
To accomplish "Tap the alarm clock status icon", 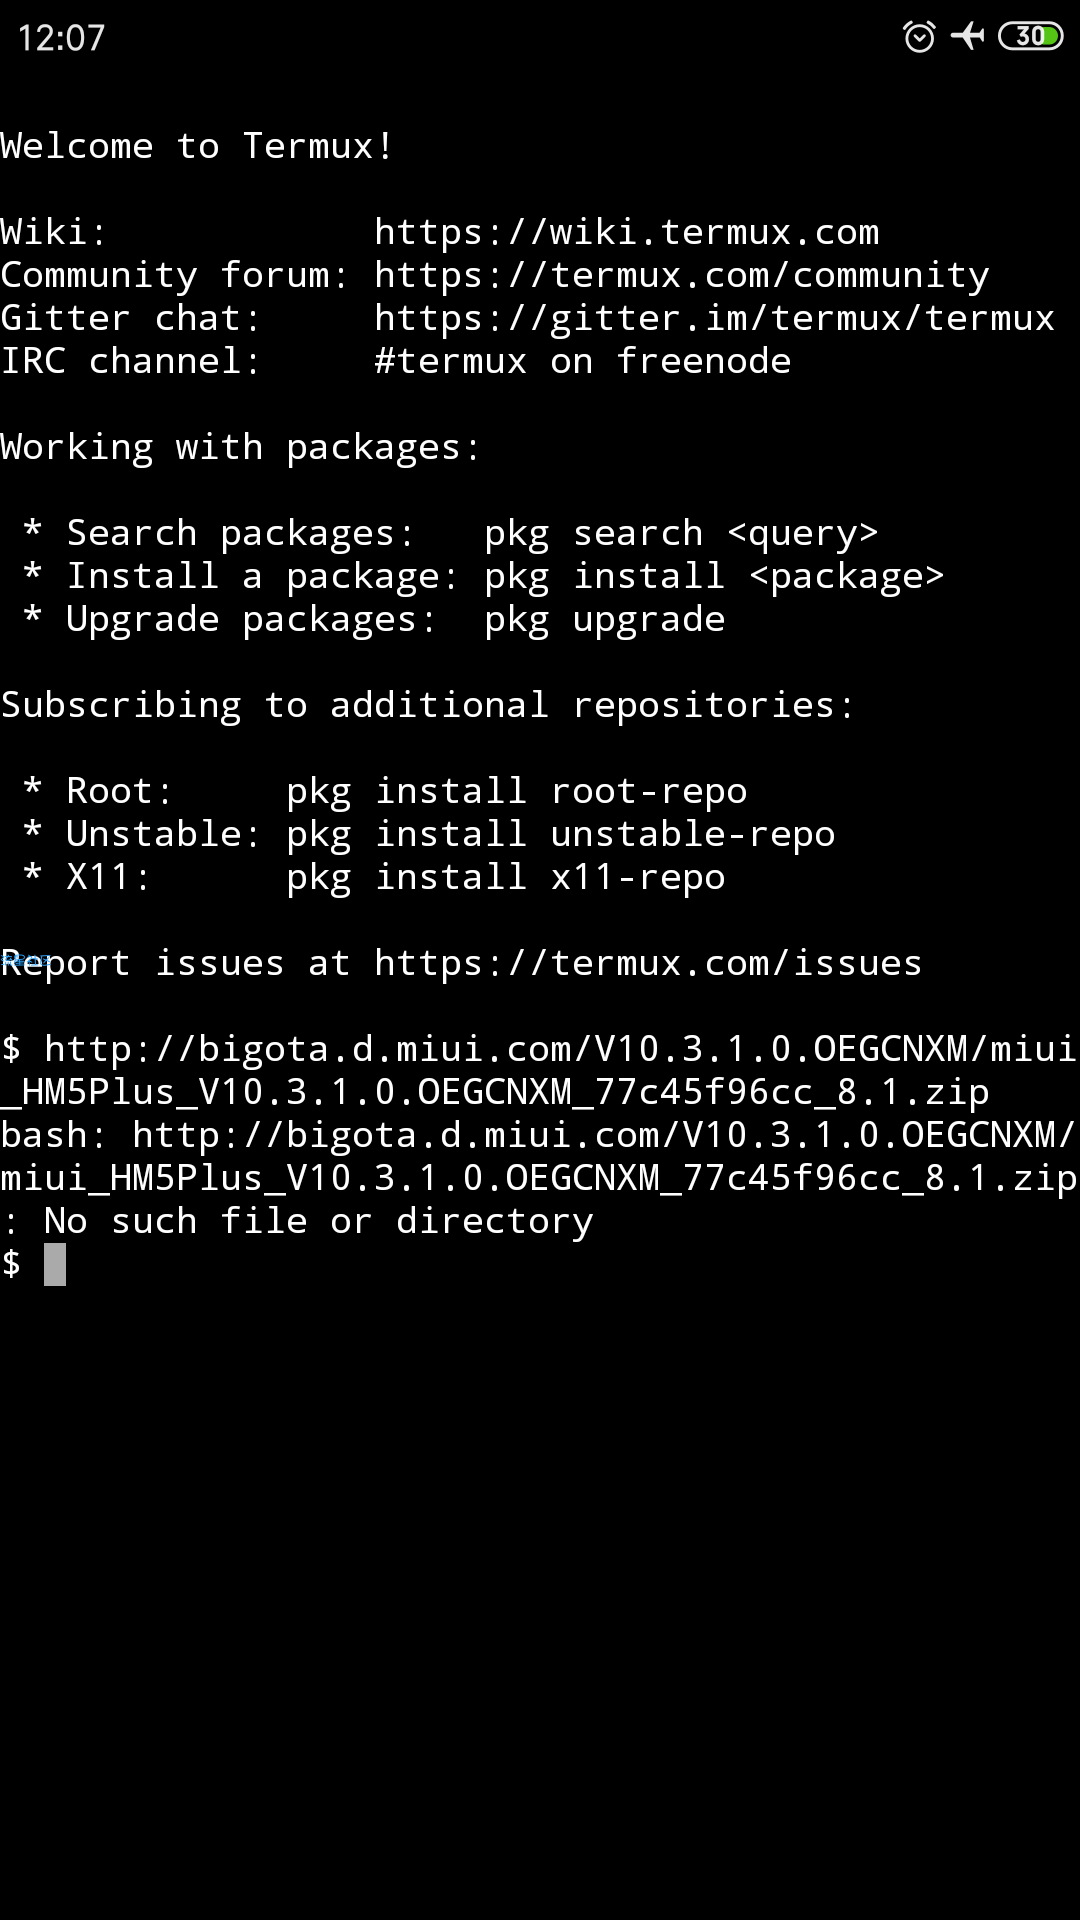I will pos(919,37).
